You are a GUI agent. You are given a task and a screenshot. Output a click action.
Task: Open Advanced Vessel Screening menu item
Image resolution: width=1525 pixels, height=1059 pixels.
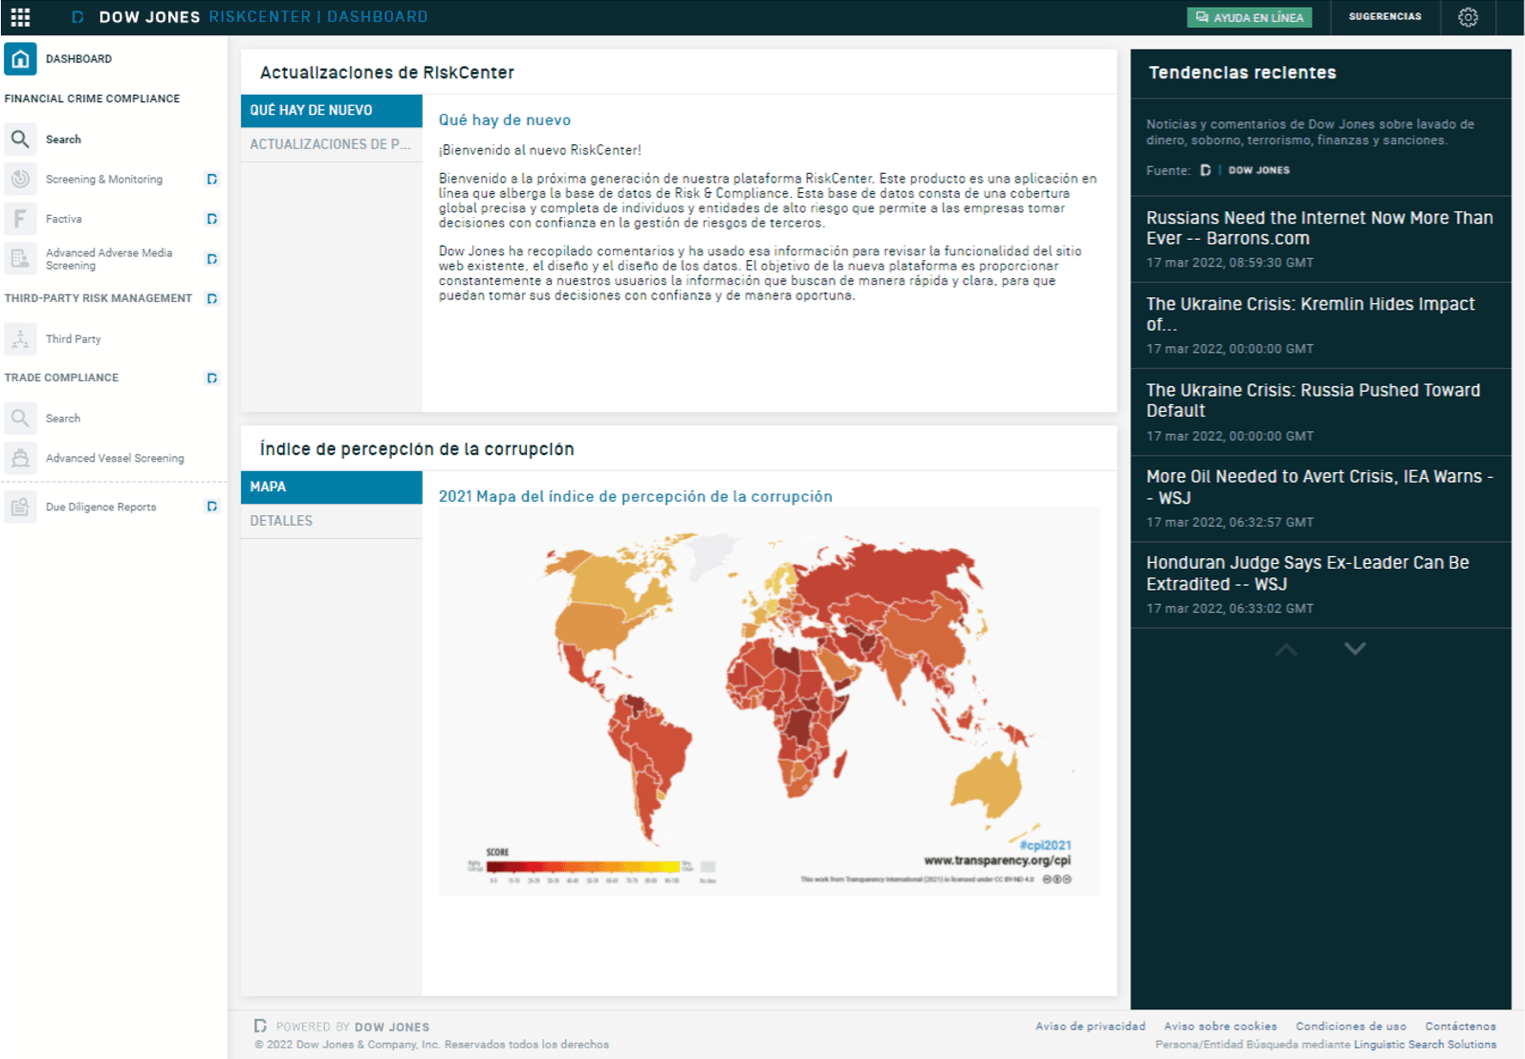pyautogui.click(x=115, y=458)
